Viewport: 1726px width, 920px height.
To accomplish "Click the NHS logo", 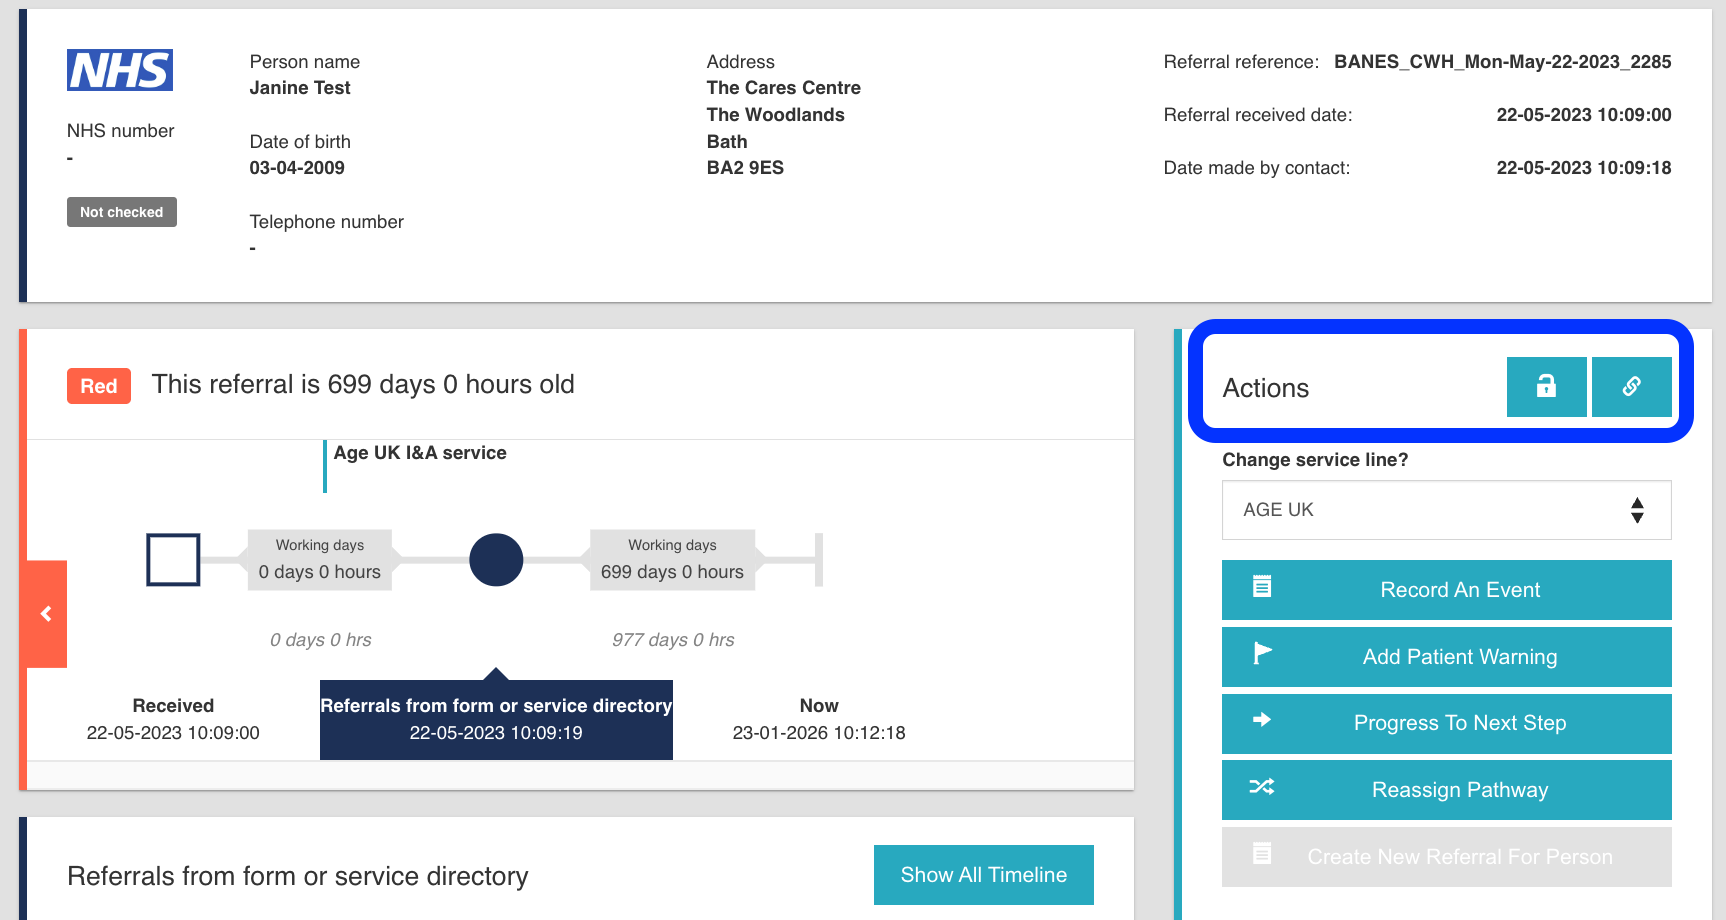I will click(120, 70).
